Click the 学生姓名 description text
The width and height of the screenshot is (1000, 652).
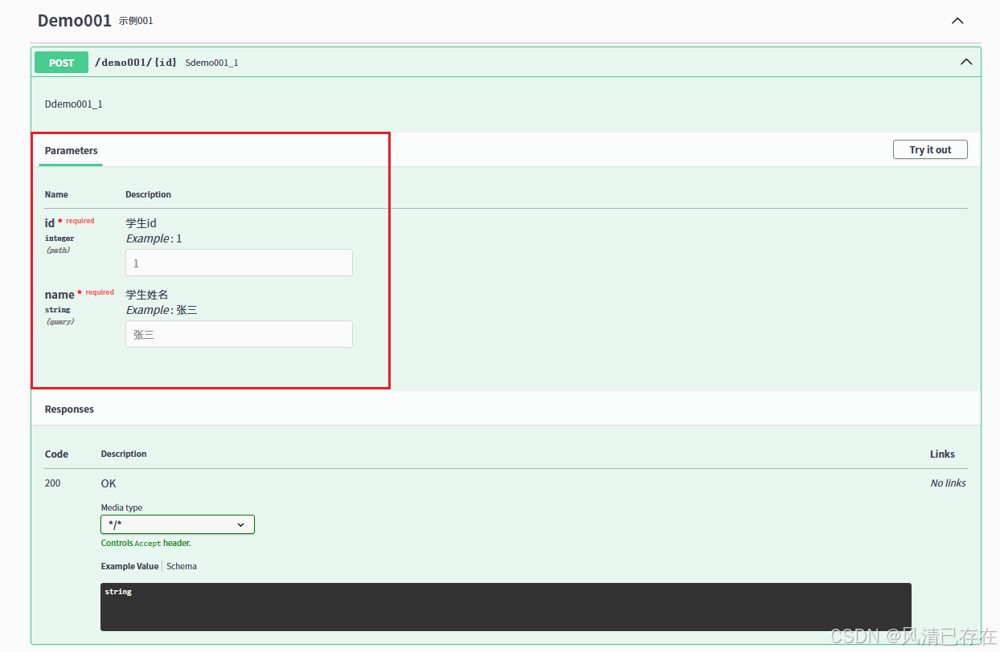[147, 294]
